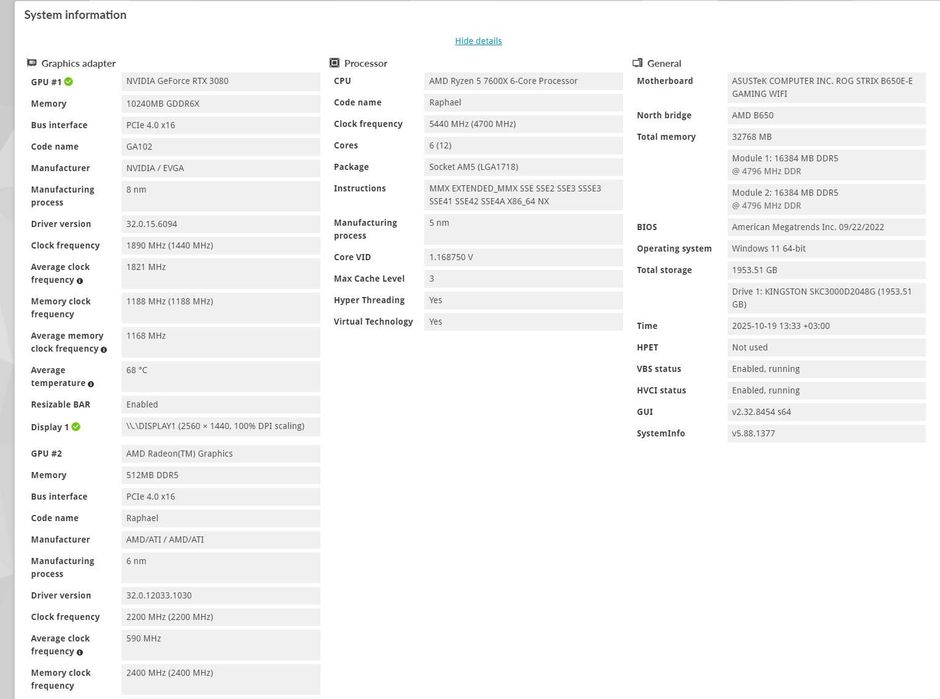Click the American Megatrends Inc. BIOS value
The image size is (940, 699).
826,227
